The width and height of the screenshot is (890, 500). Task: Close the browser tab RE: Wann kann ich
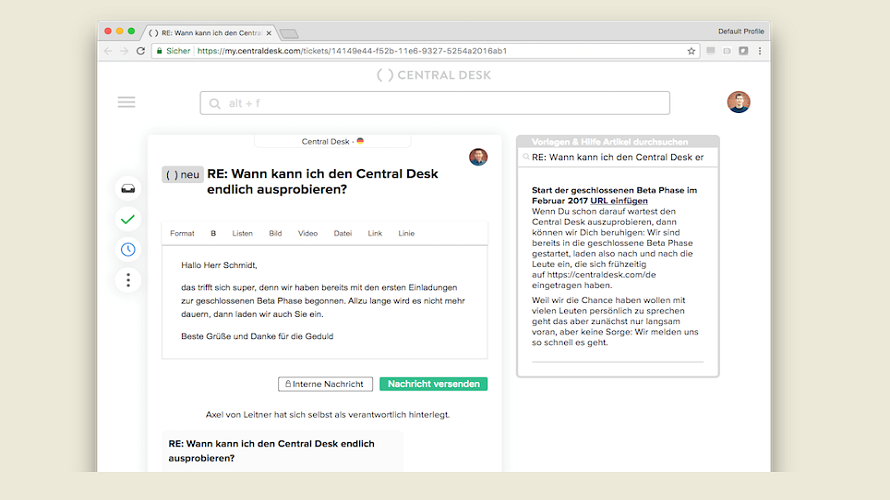(269, 33)
